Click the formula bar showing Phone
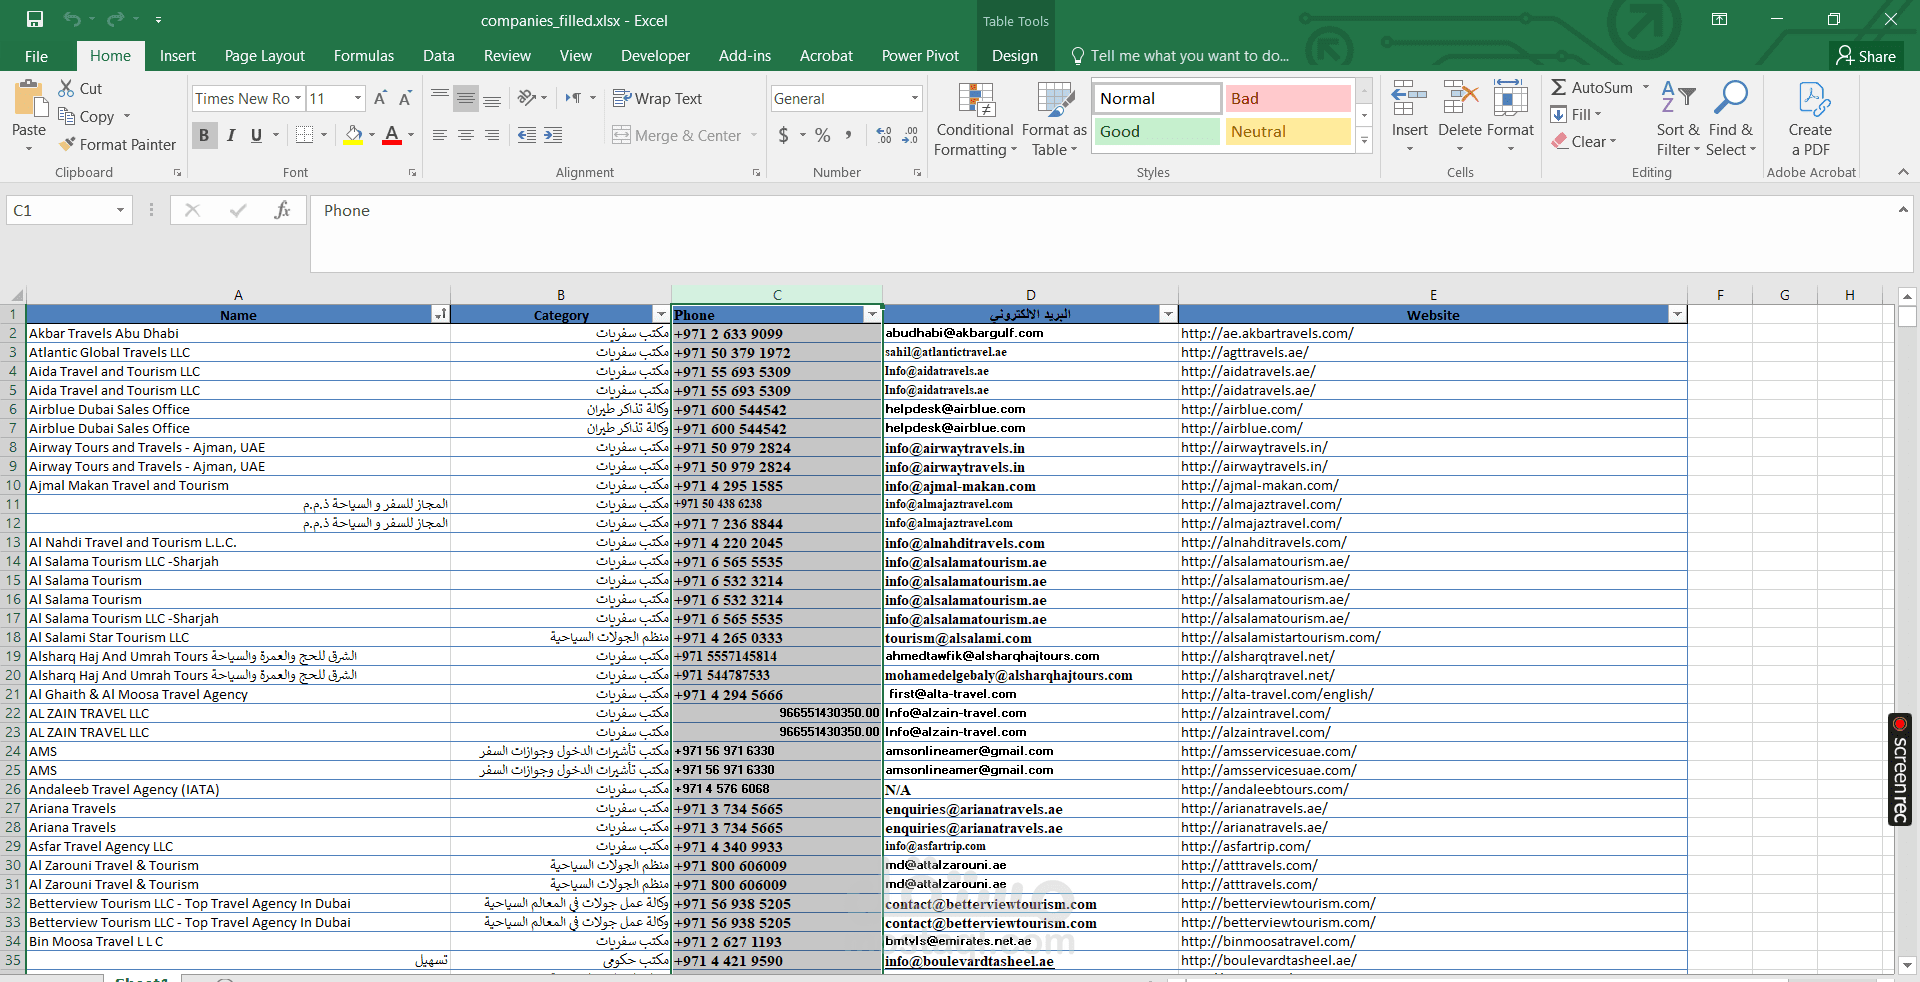The width and height of the screenshot is (1920, 982). [x=1104, y=233]
